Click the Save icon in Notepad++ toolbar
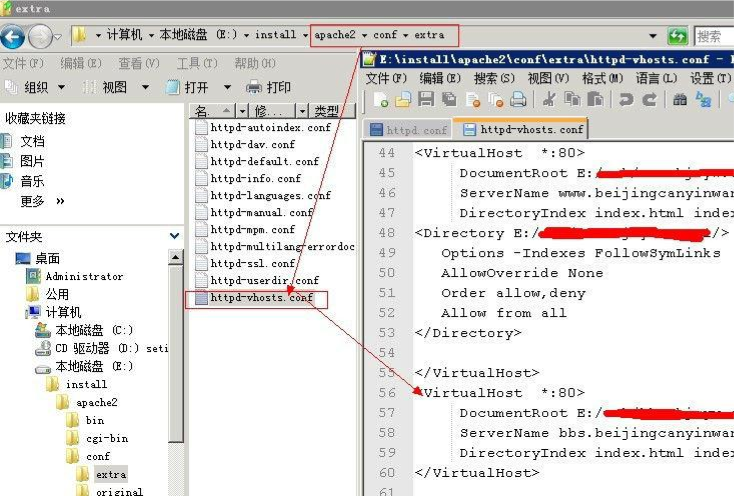The image size is (734, 496). 425,99
